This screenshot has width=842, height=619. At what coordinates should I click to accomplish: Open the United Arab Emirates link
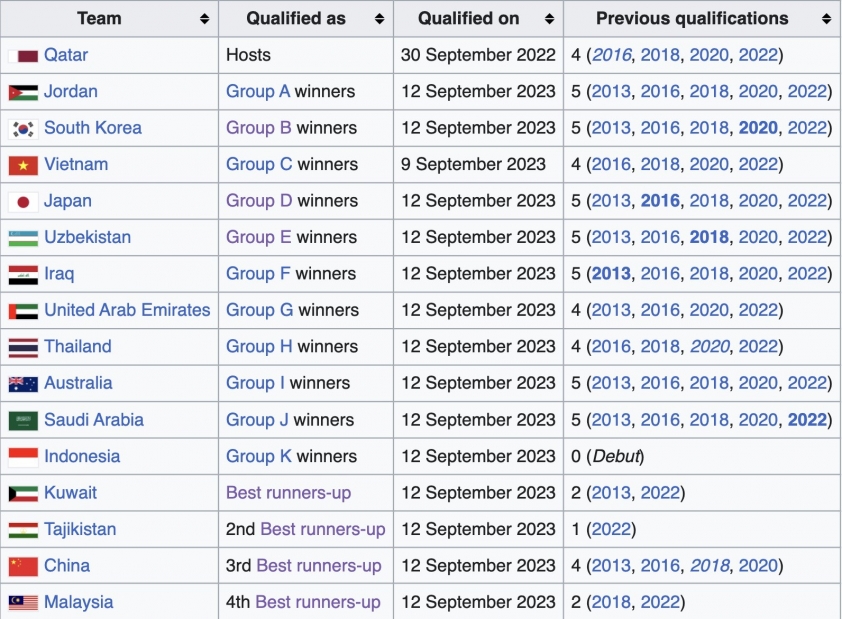[x=127, y=310]
